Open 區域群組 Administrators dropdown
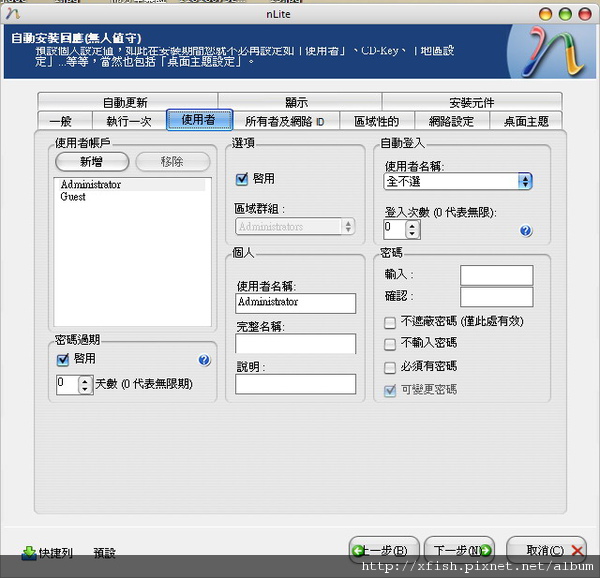Screen dimensions: 600x578 295,226
